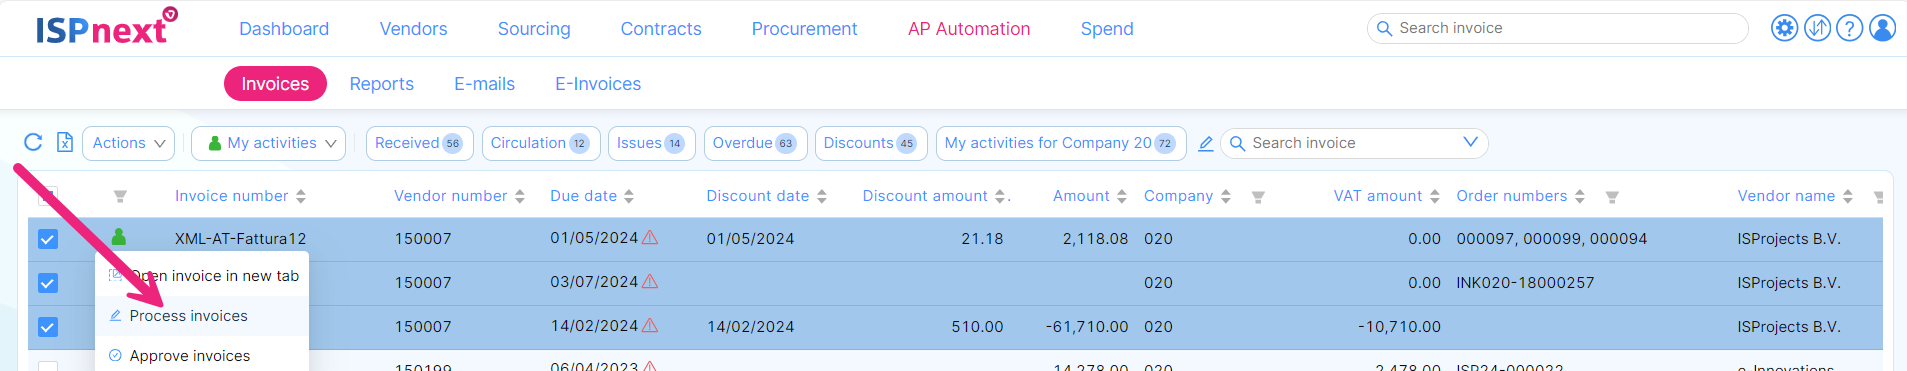Select My activities for Company 20 filter

click(1061, 143)
